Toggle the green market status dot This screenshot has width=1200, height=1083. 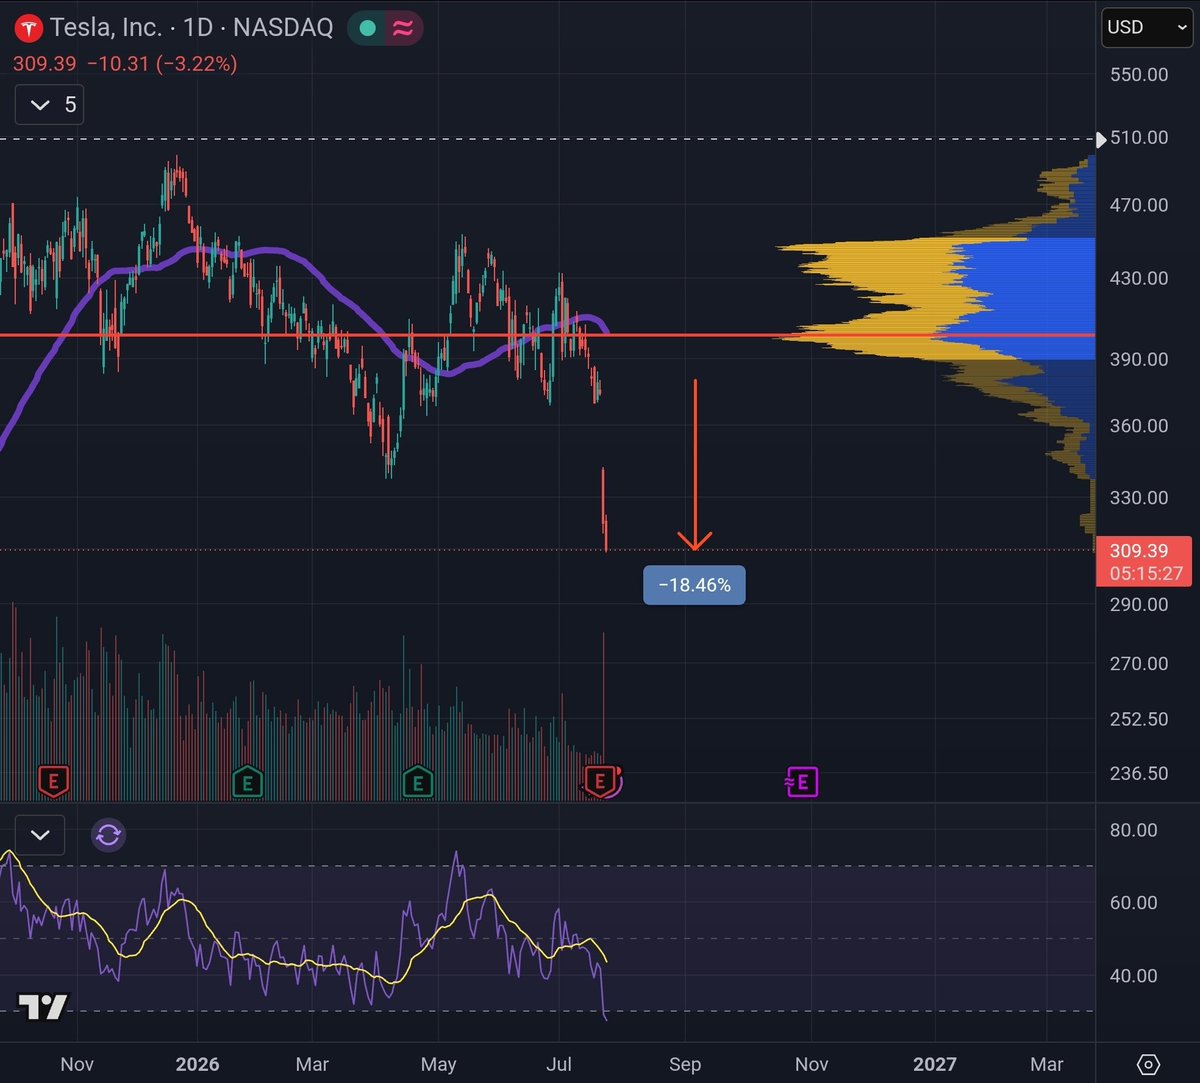click(367, 28)
